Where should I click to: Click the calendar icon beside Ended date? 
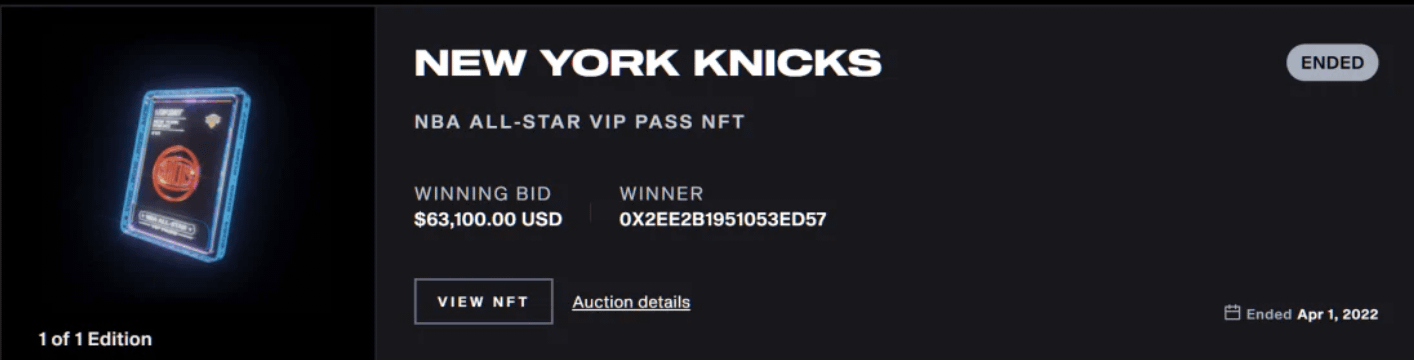(1232, 313)
